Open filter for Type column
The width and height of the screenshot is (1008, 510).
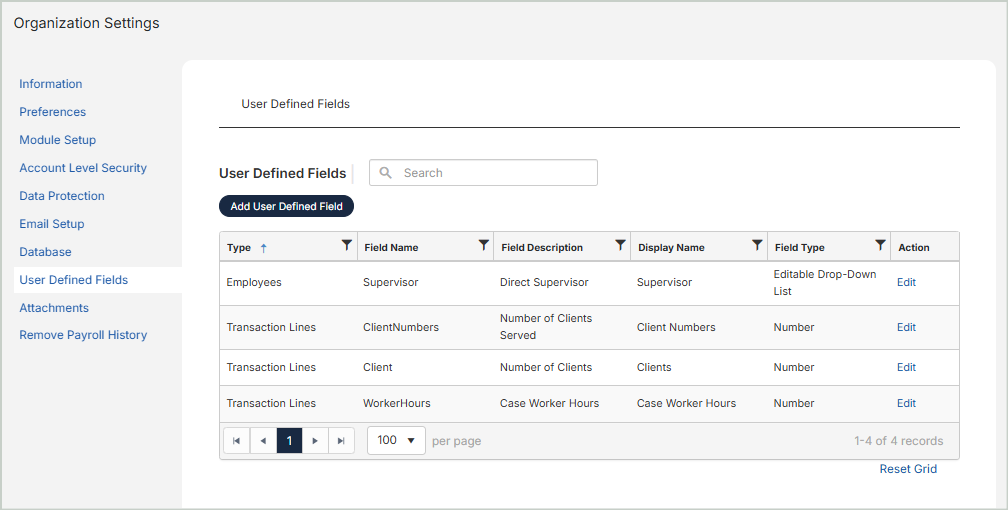(x=347, y=245)
